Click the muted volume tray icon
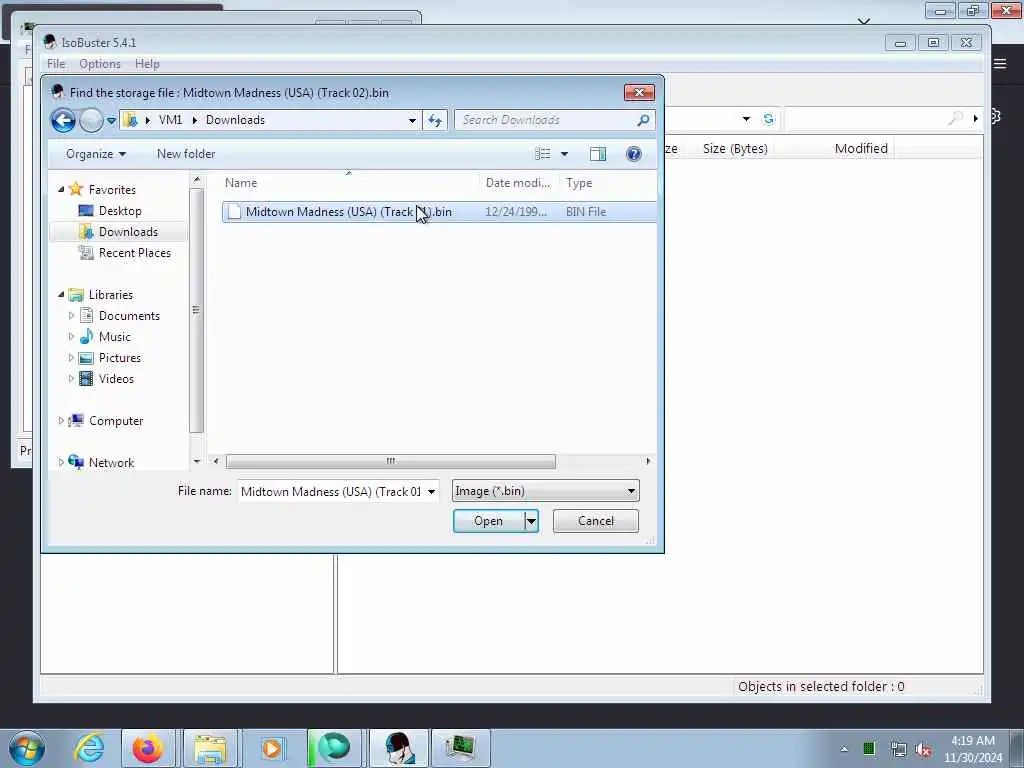The image size is (1024, 768). coord(923,749)
